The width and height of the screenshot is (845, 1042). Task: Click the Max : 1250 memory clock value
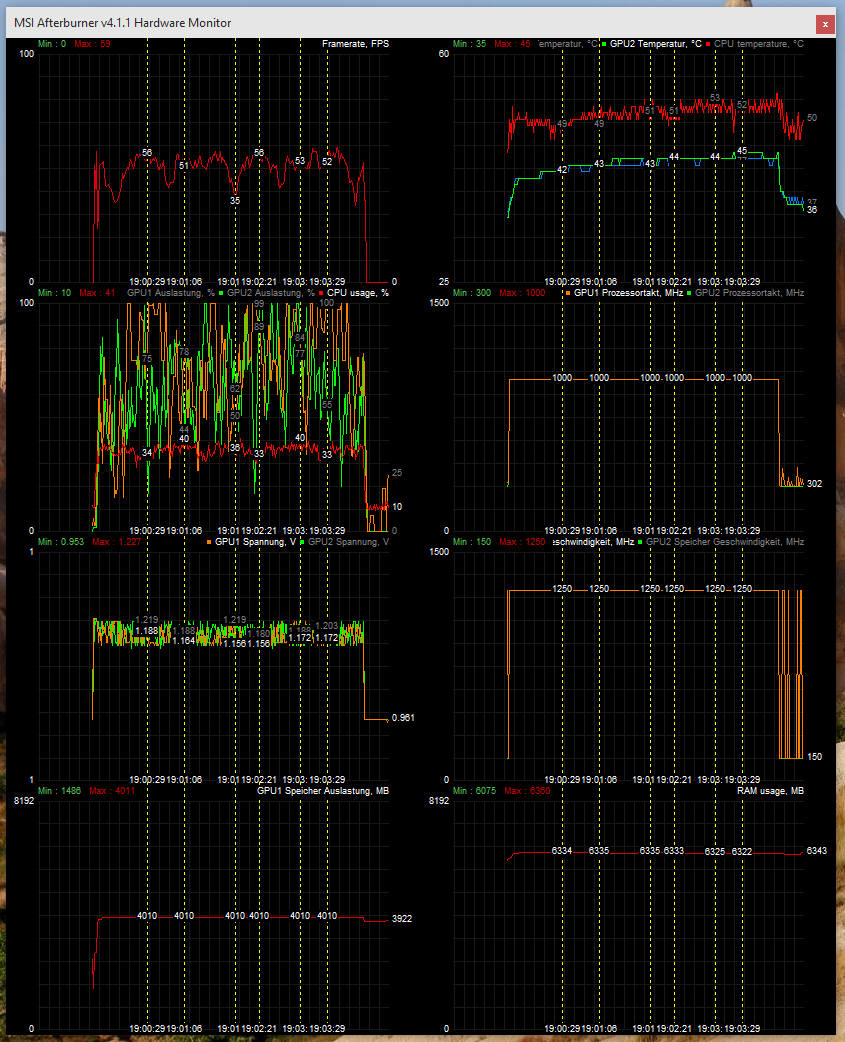pos(522,542)
